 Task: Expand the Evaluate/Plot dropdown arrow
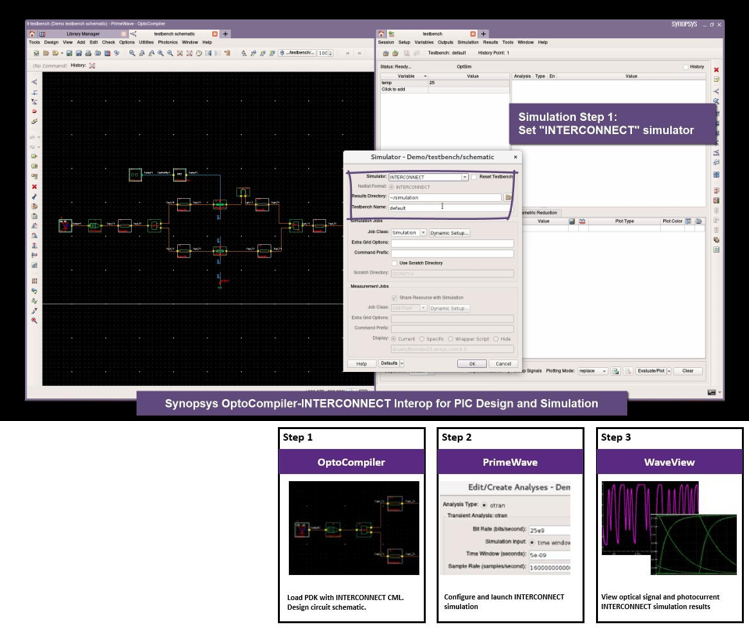[x=669, y=371]
